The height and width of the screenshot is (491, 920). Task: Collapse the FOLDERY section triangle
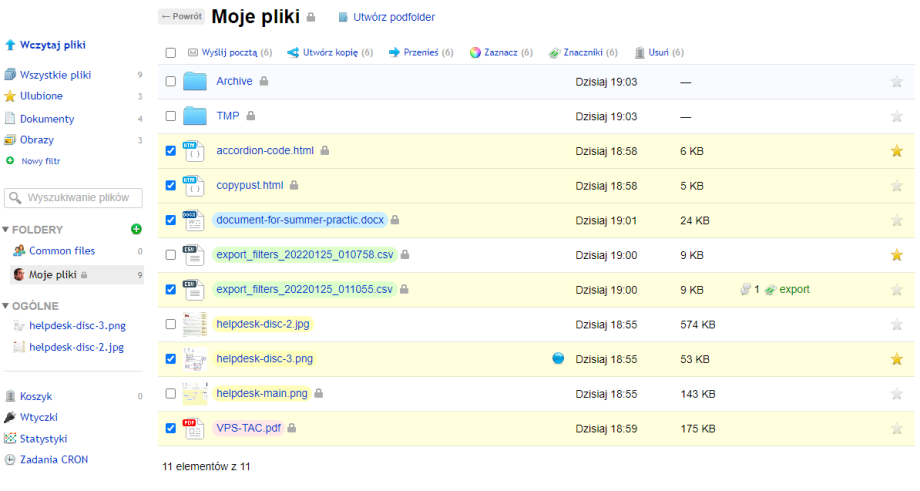tap(6, 230)
